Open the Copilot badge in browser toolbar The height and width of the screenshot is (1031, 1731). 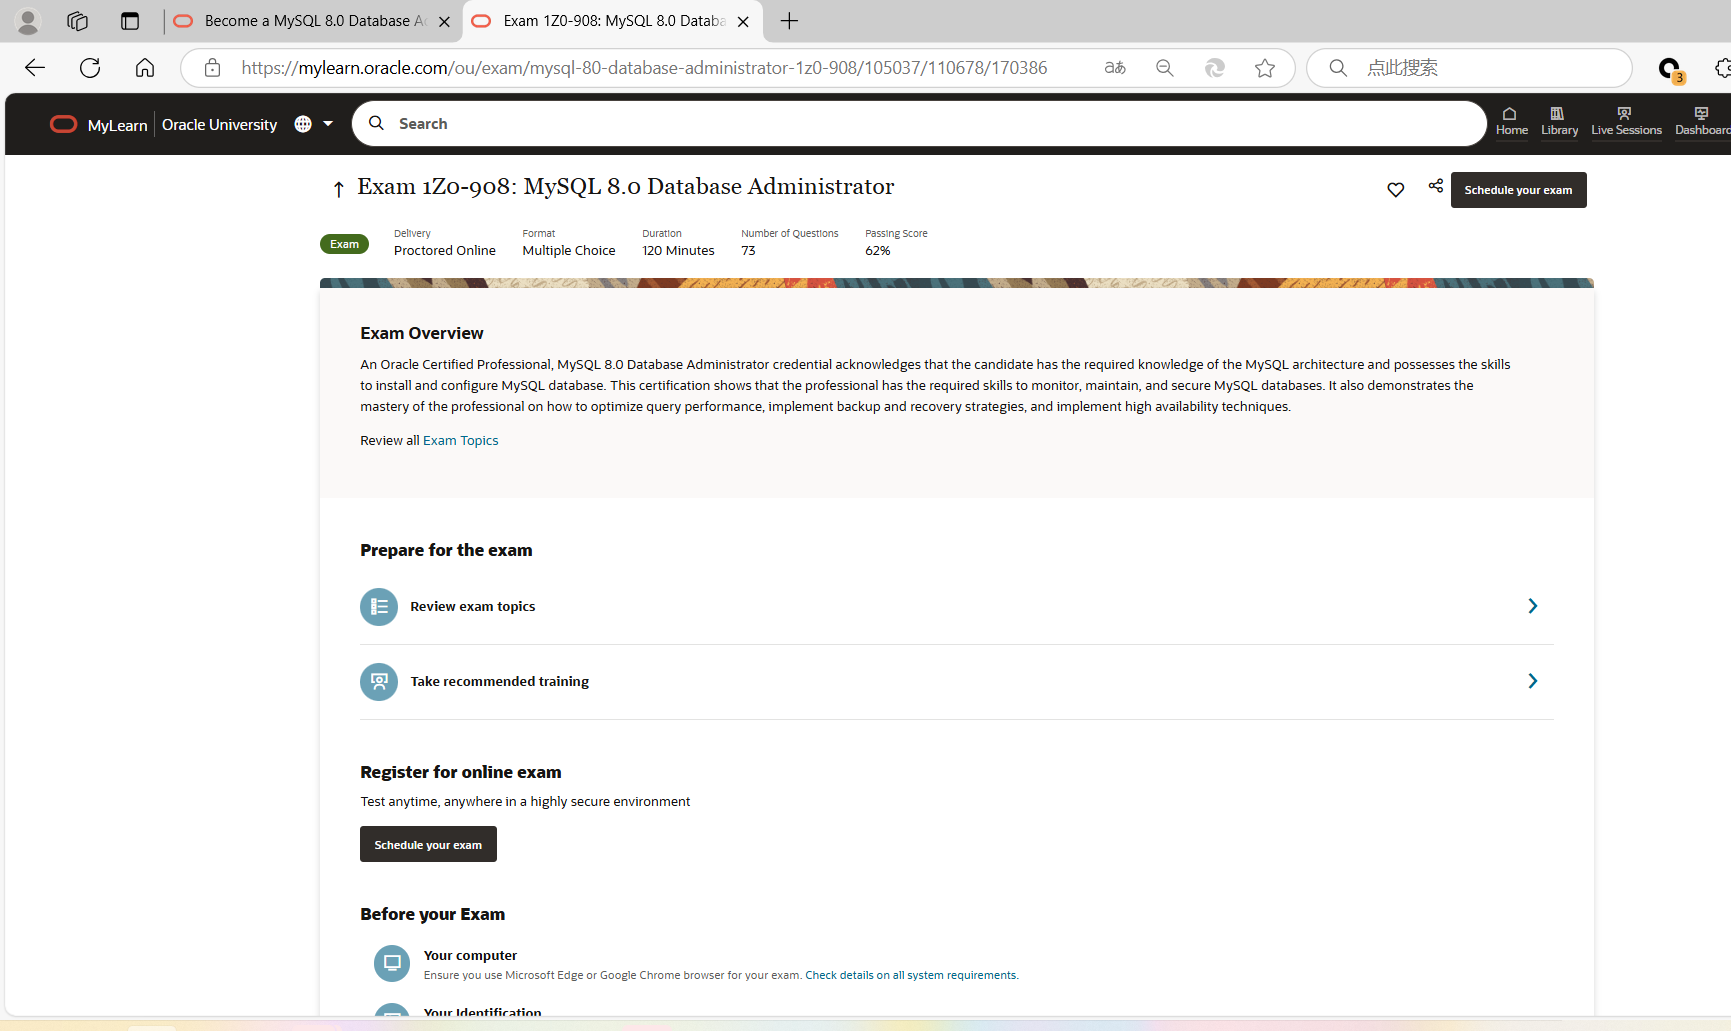pos(1670,68)
